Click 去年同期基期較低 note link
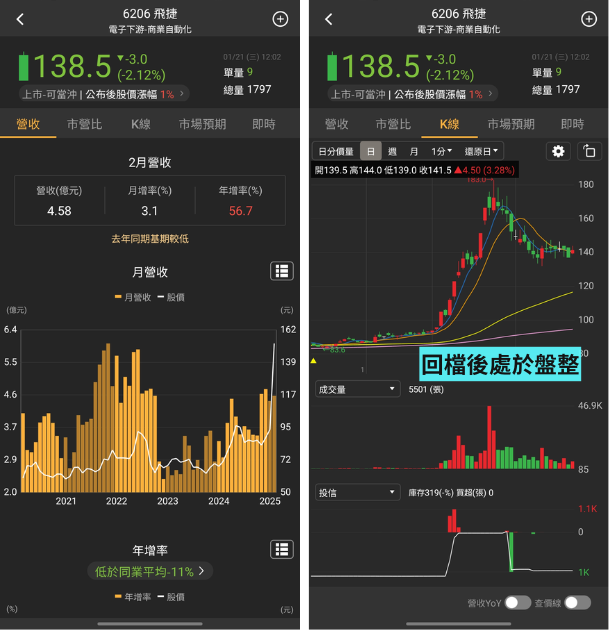The height and width of the screenshot is (630, 609). coord(150,239)
